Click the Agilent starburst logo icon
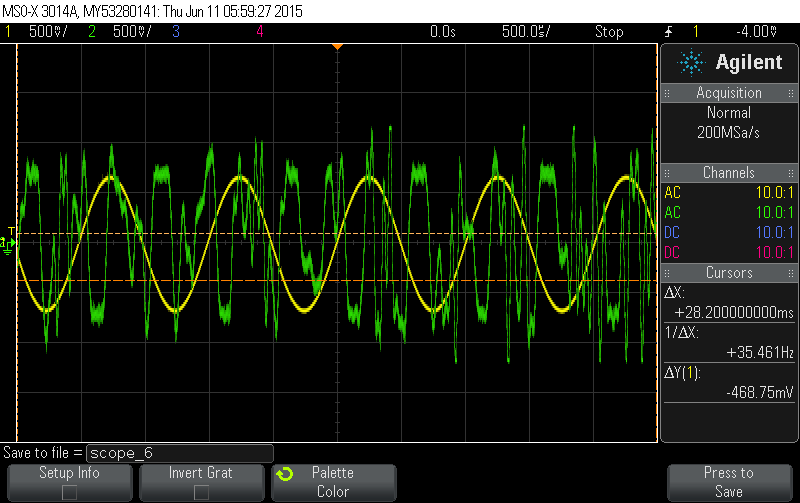800x503 pixels. [x=691, y=63]
